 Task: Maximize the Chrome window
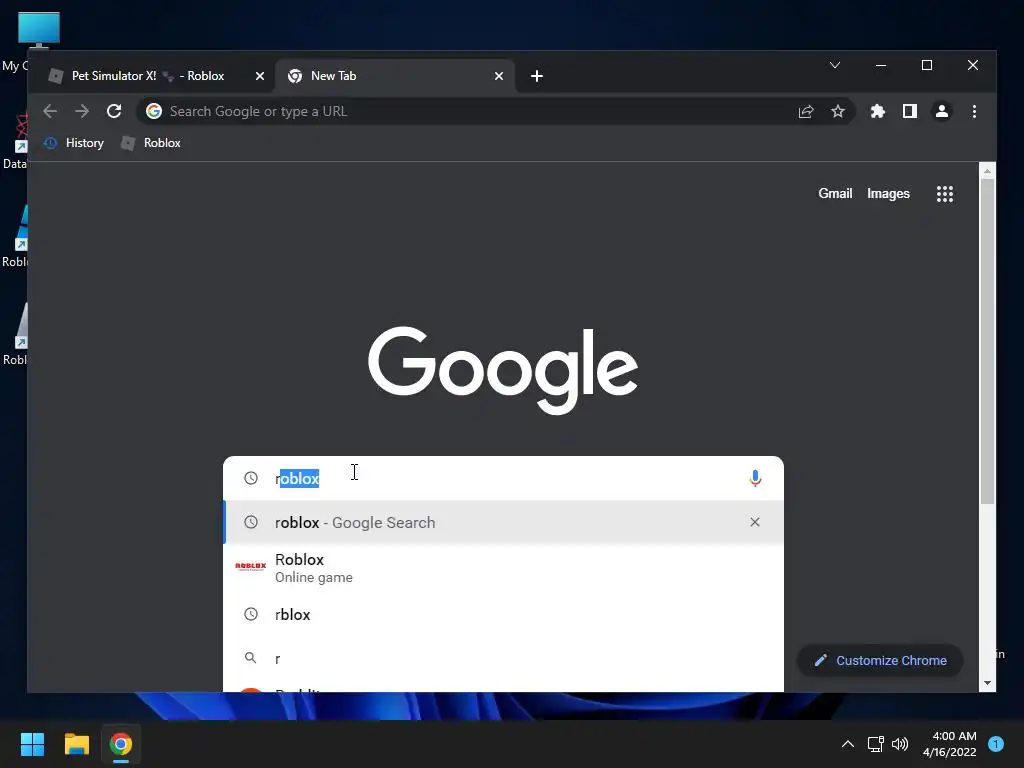[x=927, y=65]
